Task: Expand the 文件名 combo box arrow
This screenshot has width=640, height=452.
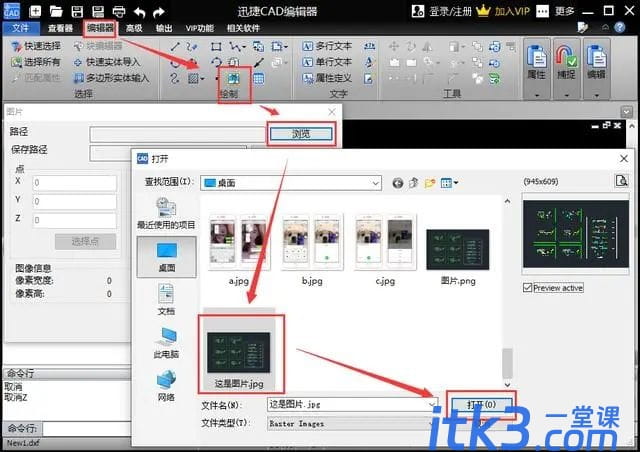Action: point(432,404)
